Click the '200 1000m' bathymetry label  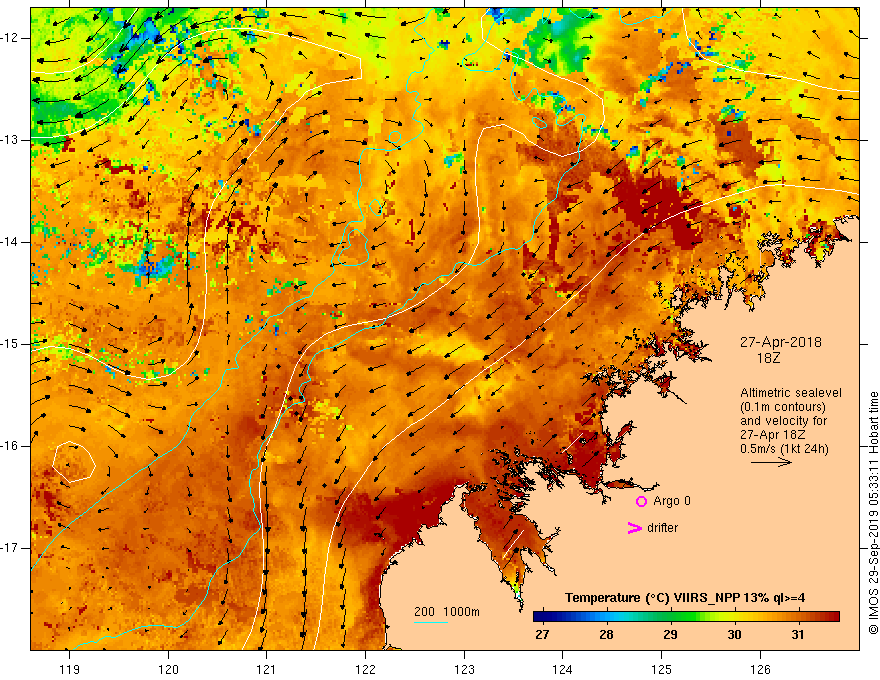(x=447, y=612)
